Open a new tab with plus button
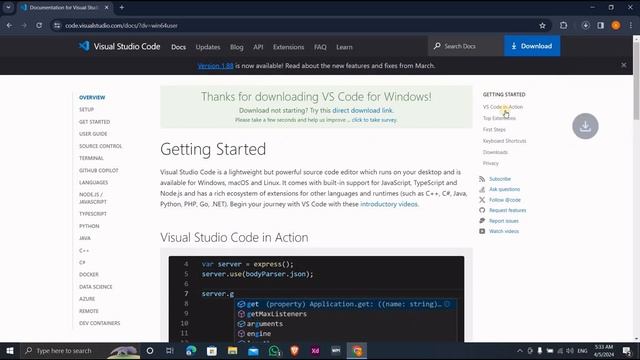Image resolution: width=640 pixels, height=360 pixels. pos(122,7)
